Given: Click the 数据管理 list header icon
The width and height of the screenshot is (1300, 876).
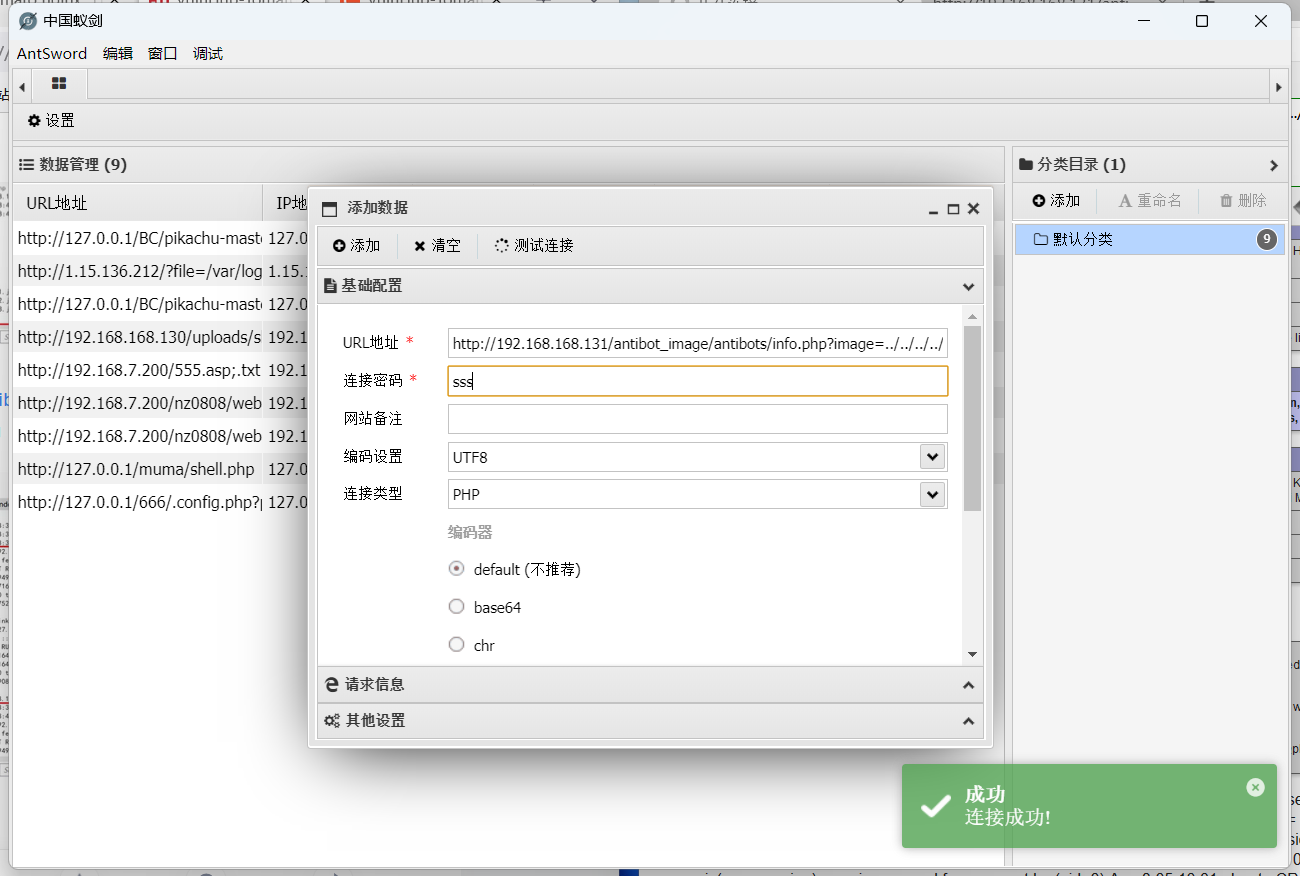Looking at the screenshot, I should pos(27,165).
